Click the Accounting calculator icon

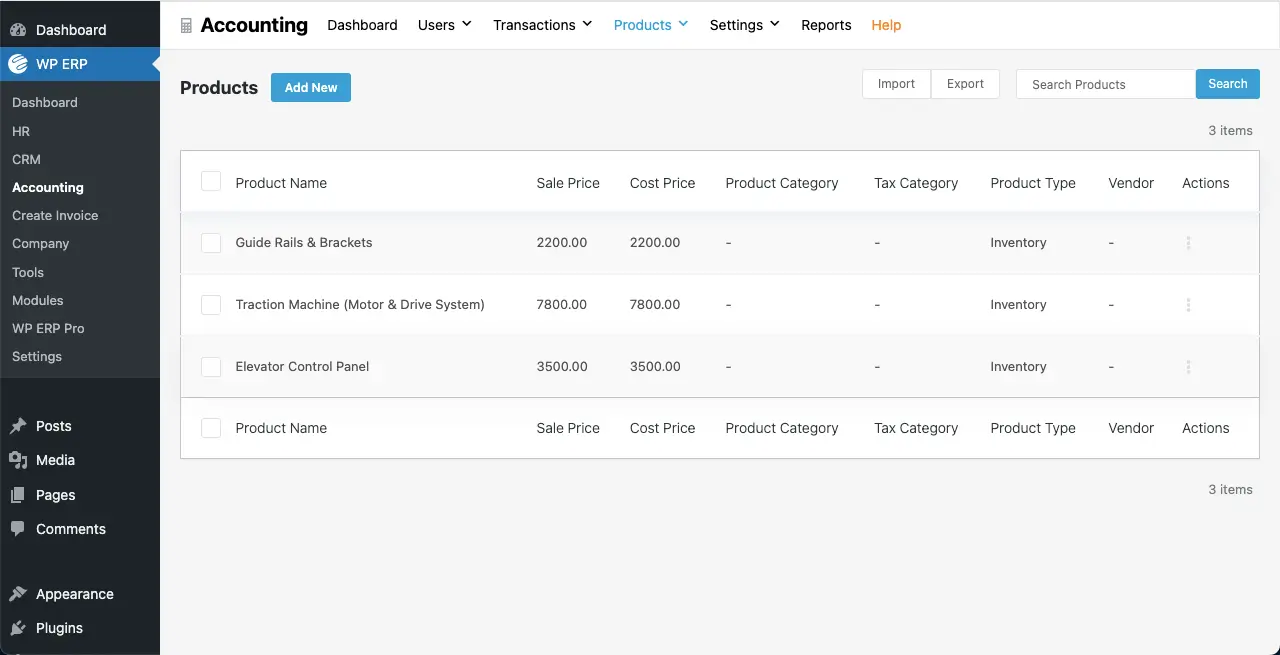pyautogui.click(x=186, y=26)
